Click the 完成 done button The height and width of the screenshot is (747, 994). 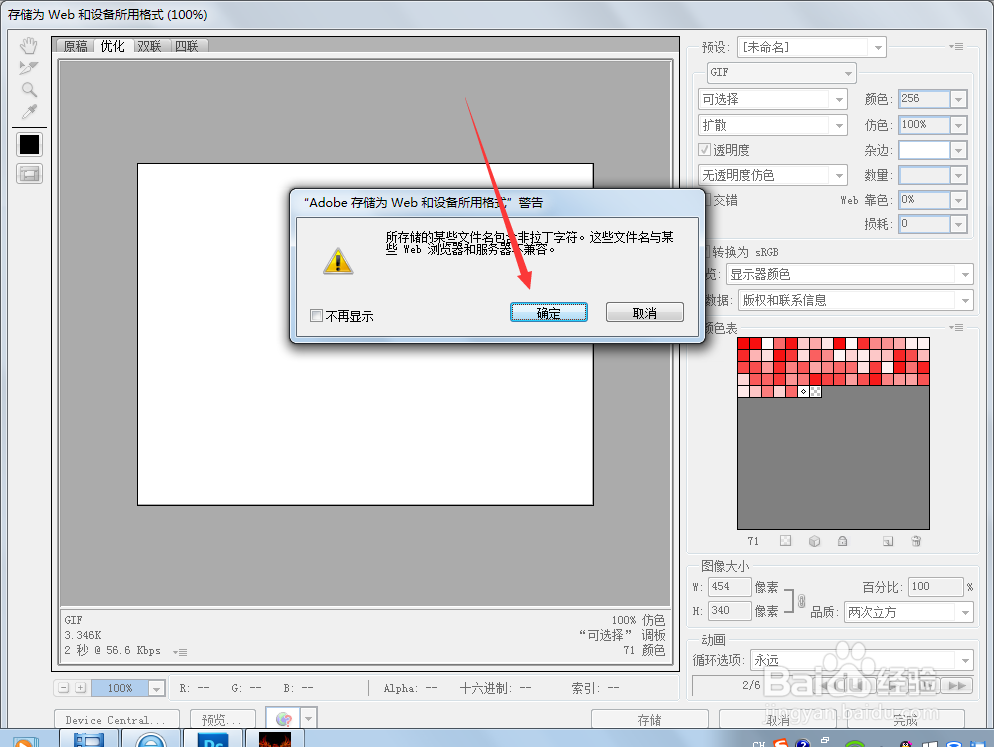906,720
